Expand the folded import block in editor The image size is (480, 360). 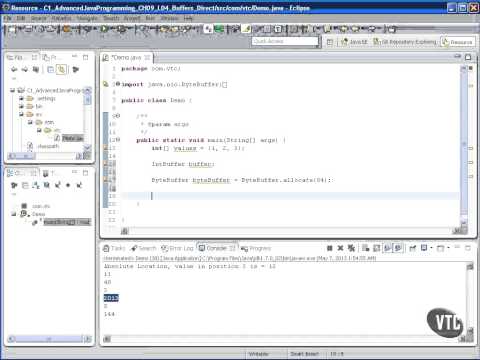pyautogui.click(x=117, y=84)
